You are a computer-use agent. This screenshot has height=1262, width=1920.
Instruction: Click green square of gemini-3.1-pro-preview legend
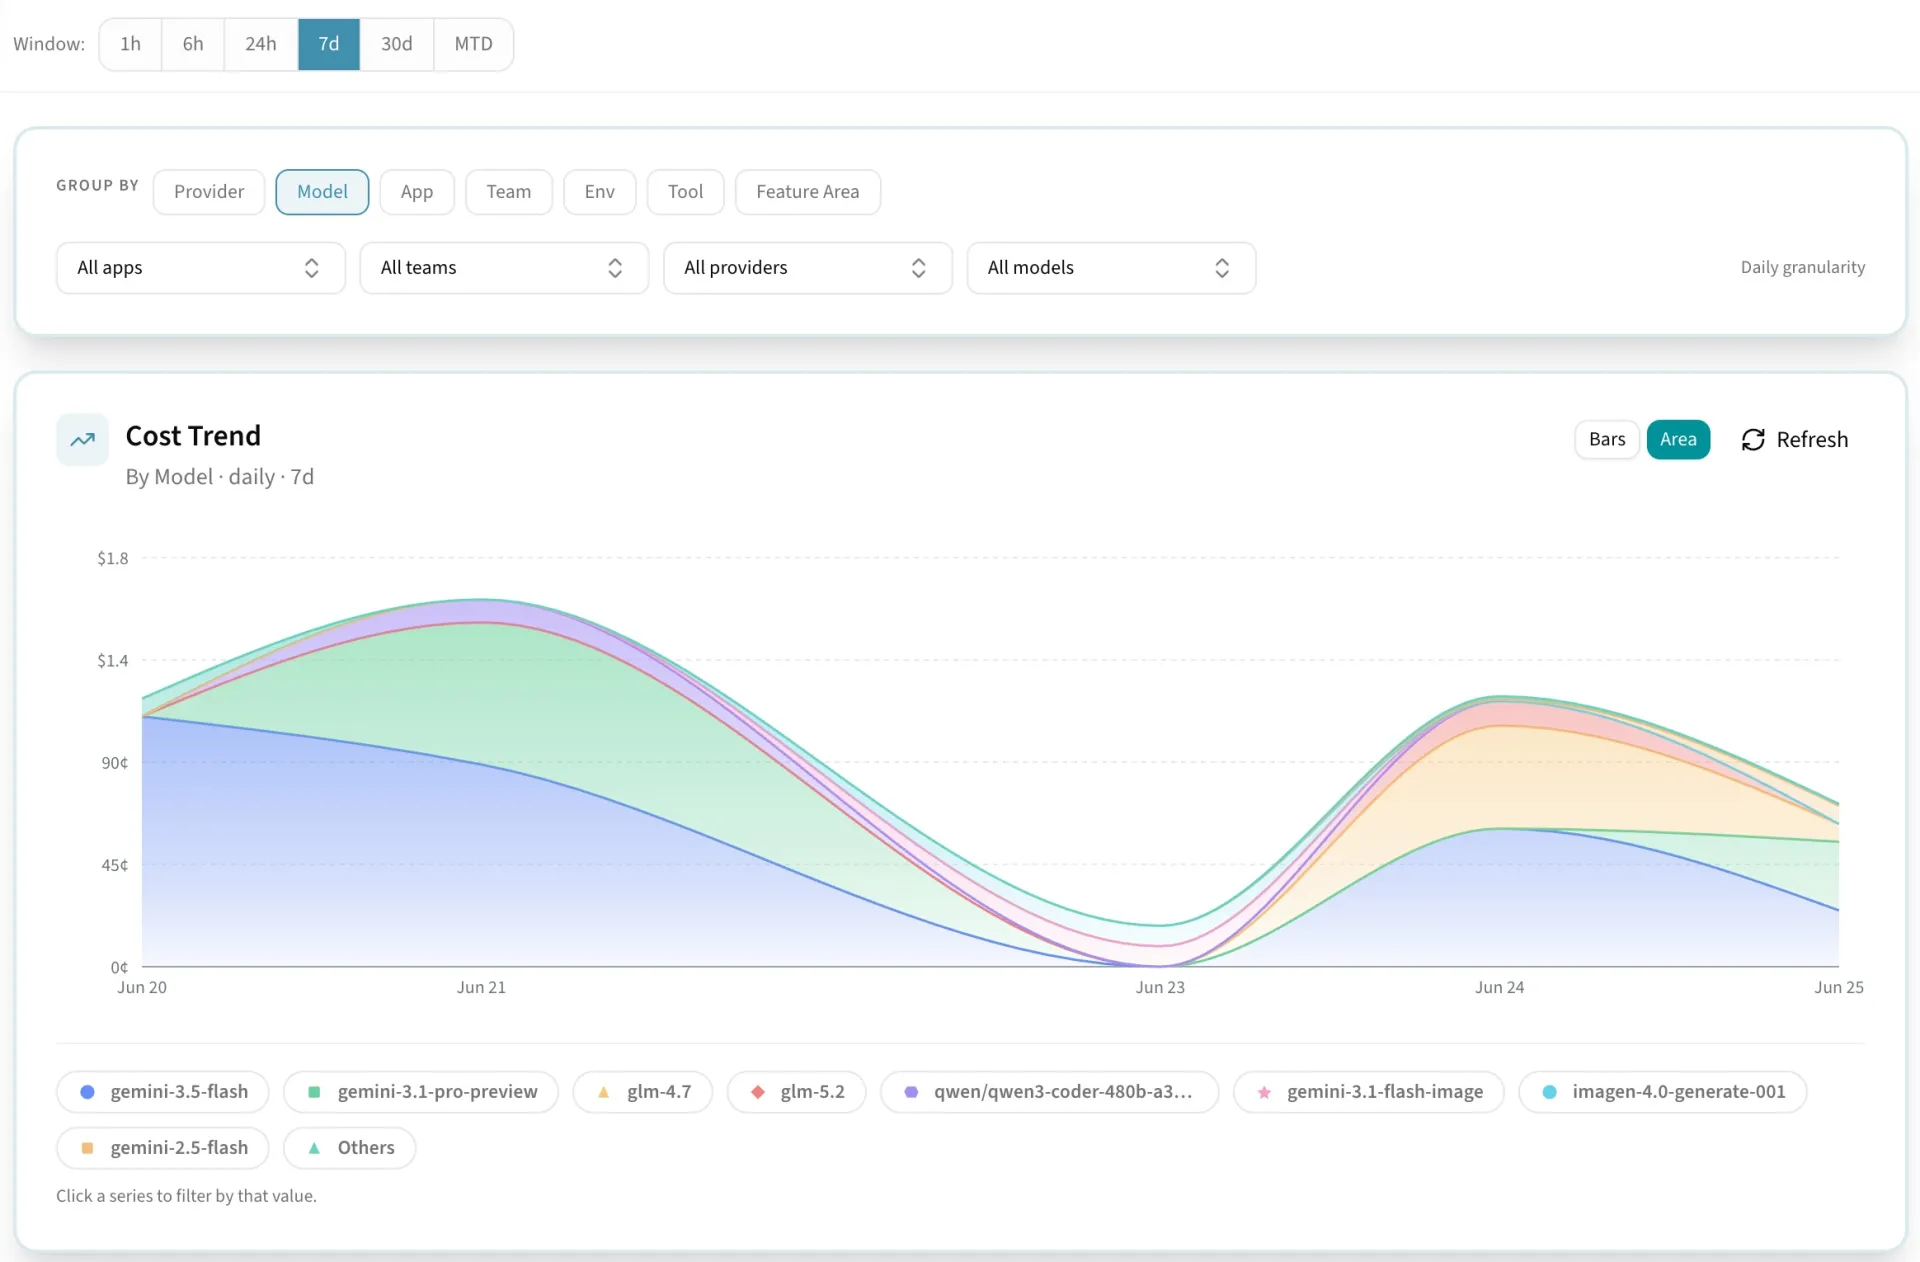click(314, 1092)
